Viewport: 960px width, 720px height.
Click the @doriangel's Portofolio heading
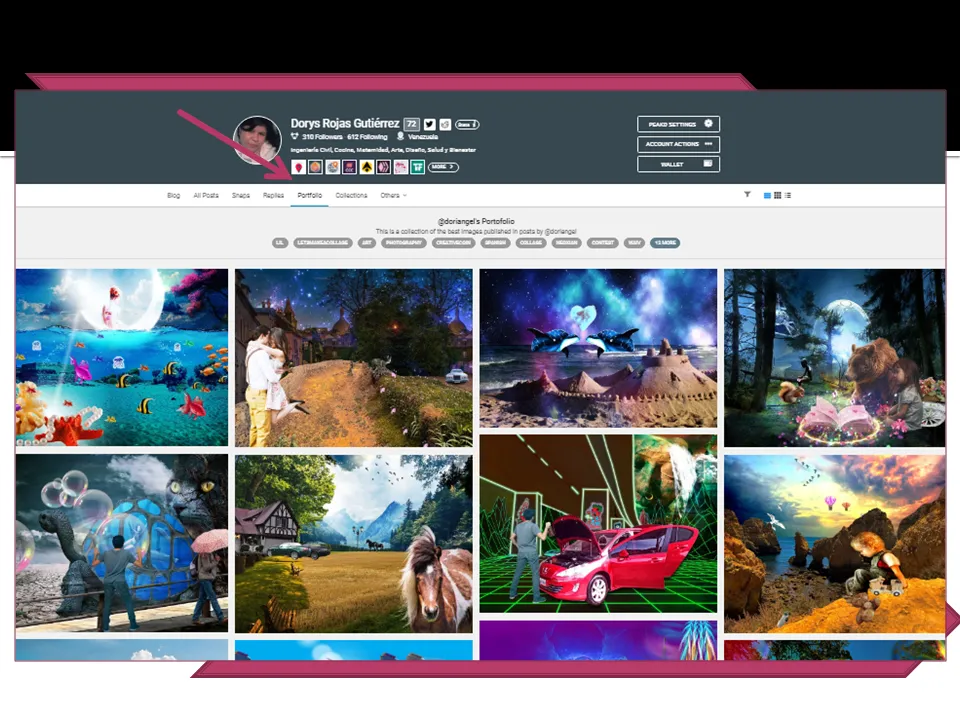tap(476, 221)
